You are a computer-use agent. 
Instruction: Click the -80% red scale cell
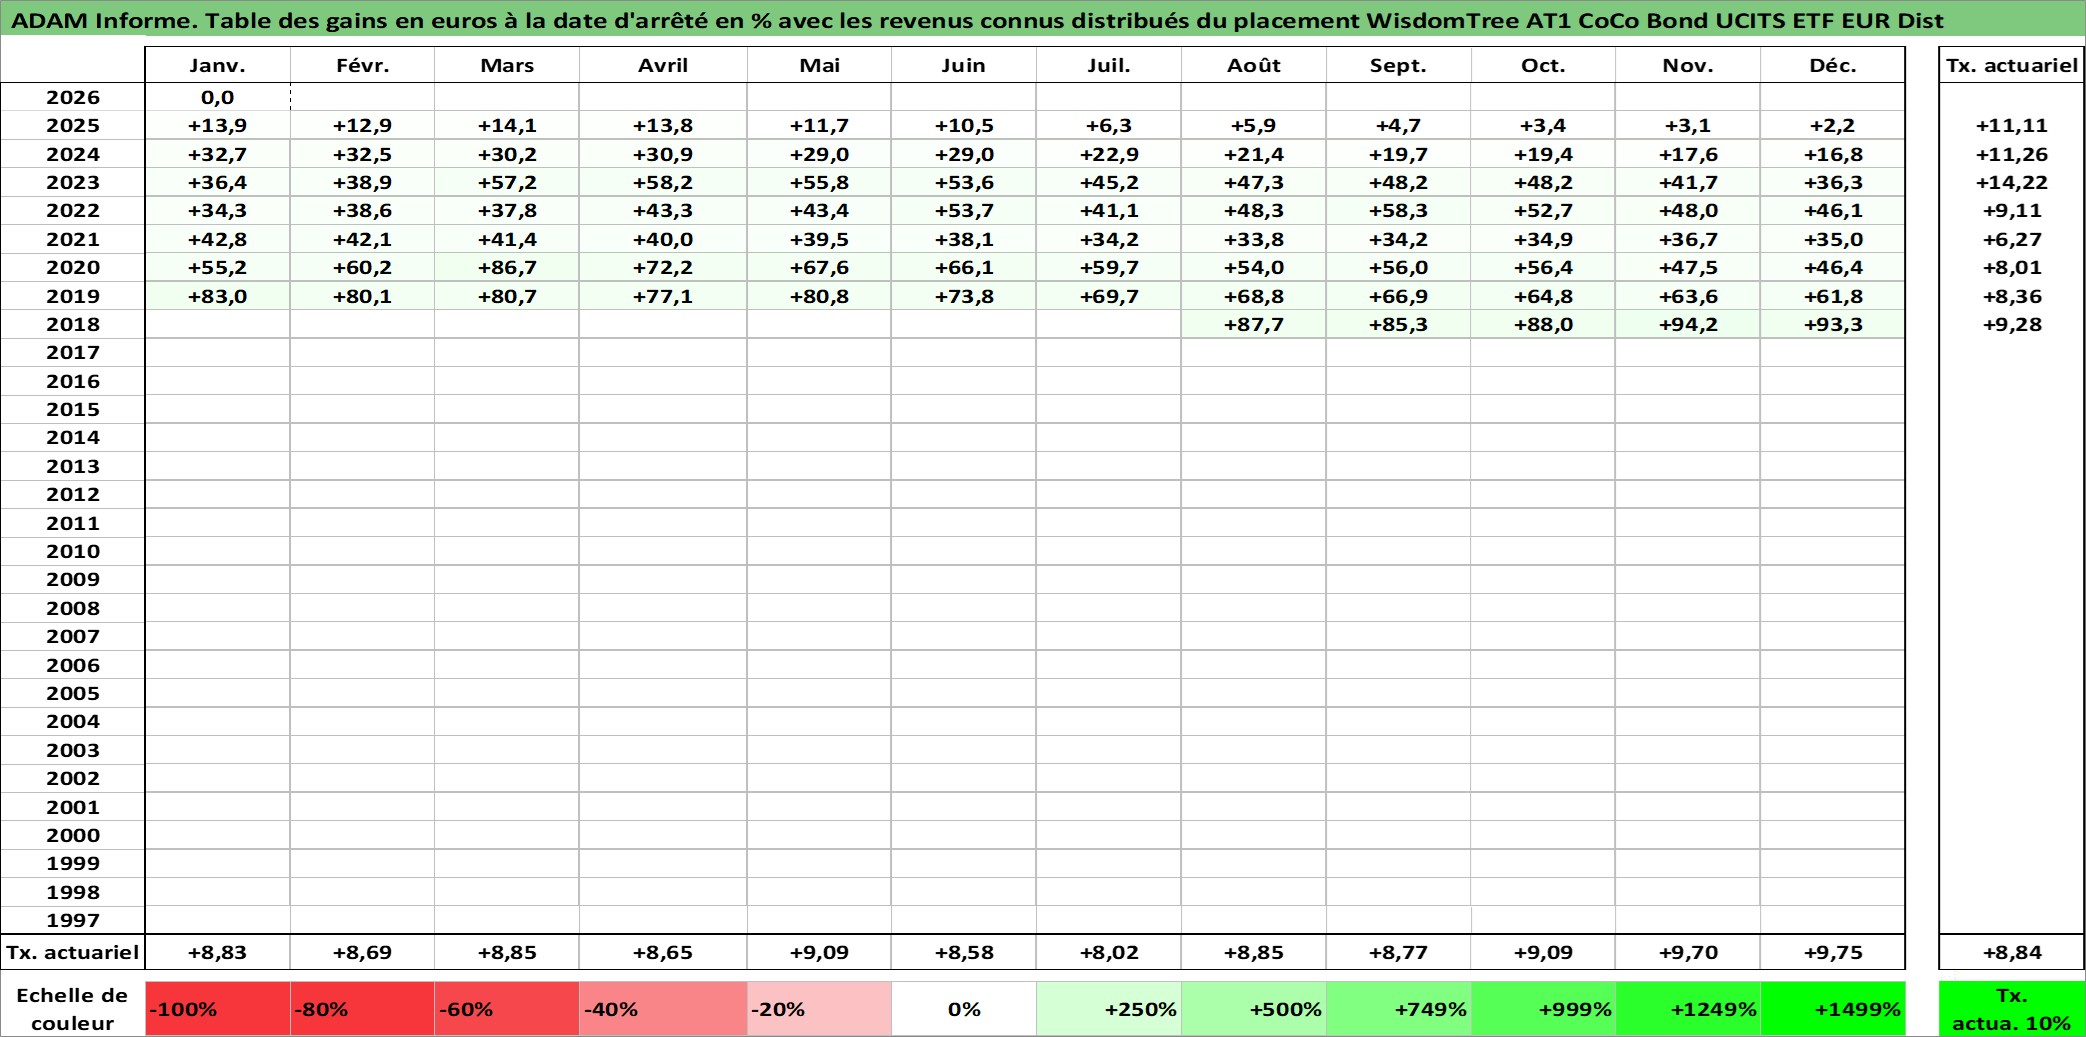pyautogui.click(x=362, y=1009)
